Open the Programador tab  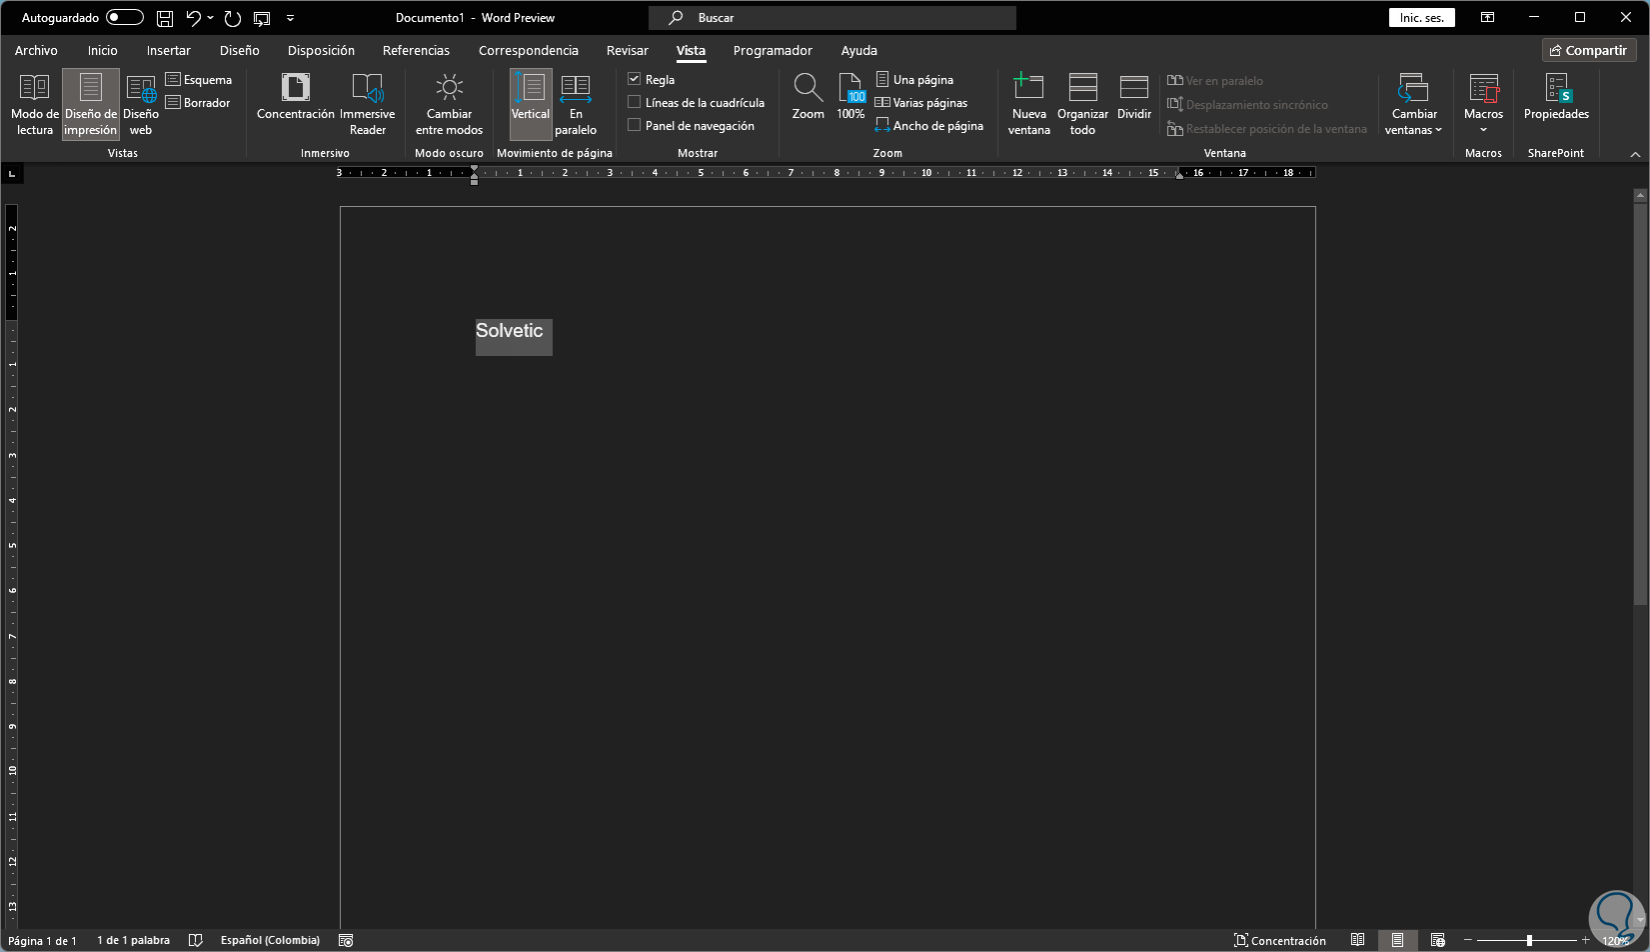pyautogui.click(x=772, y=50)
